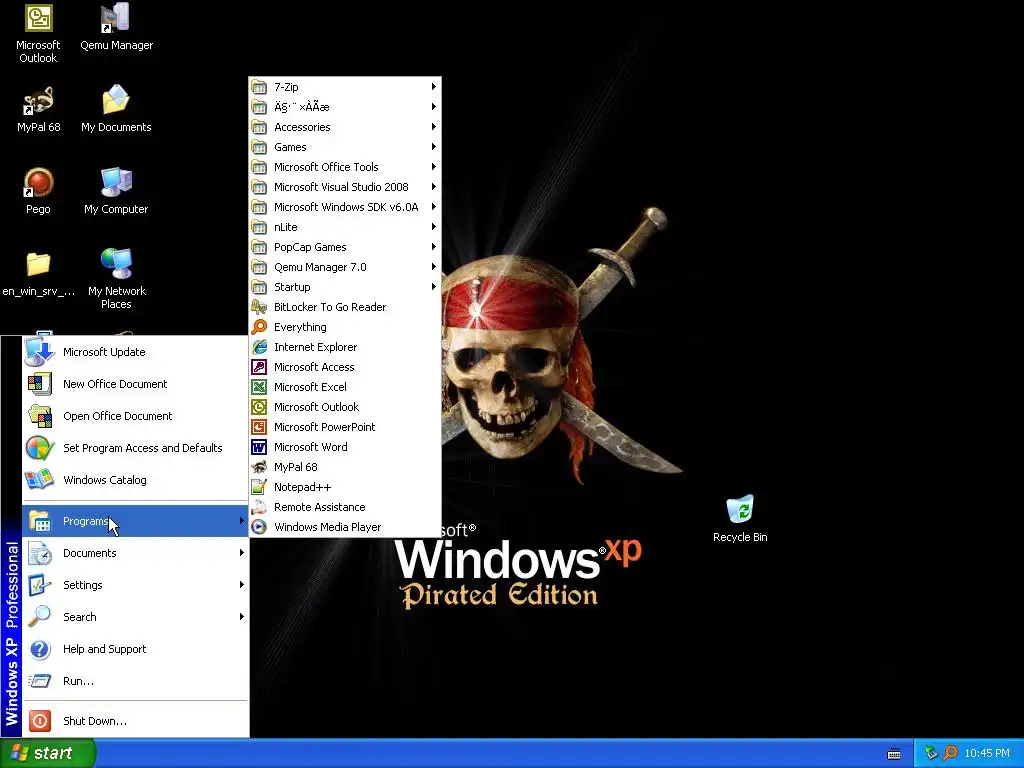The height and width of the screenshot is (768, 1024).
Task: Launch Internet Explorer from Programs menu
Action: click(345, 347)
